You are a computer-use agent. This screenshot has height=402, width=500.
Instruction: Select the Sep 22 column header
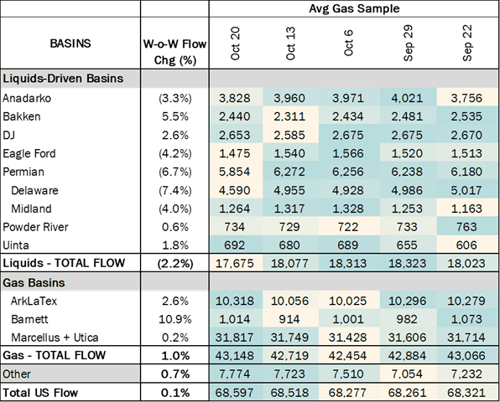[x=467, y=43]
